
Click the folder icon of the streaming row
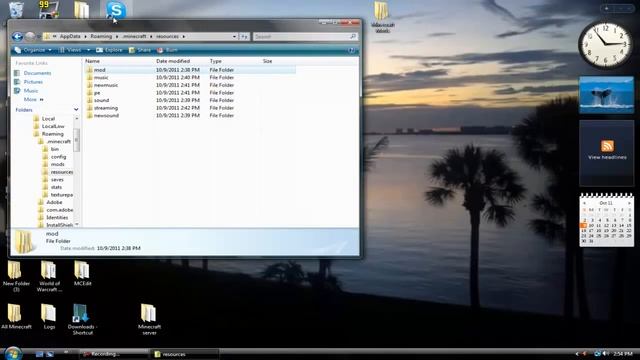(89, 108)
